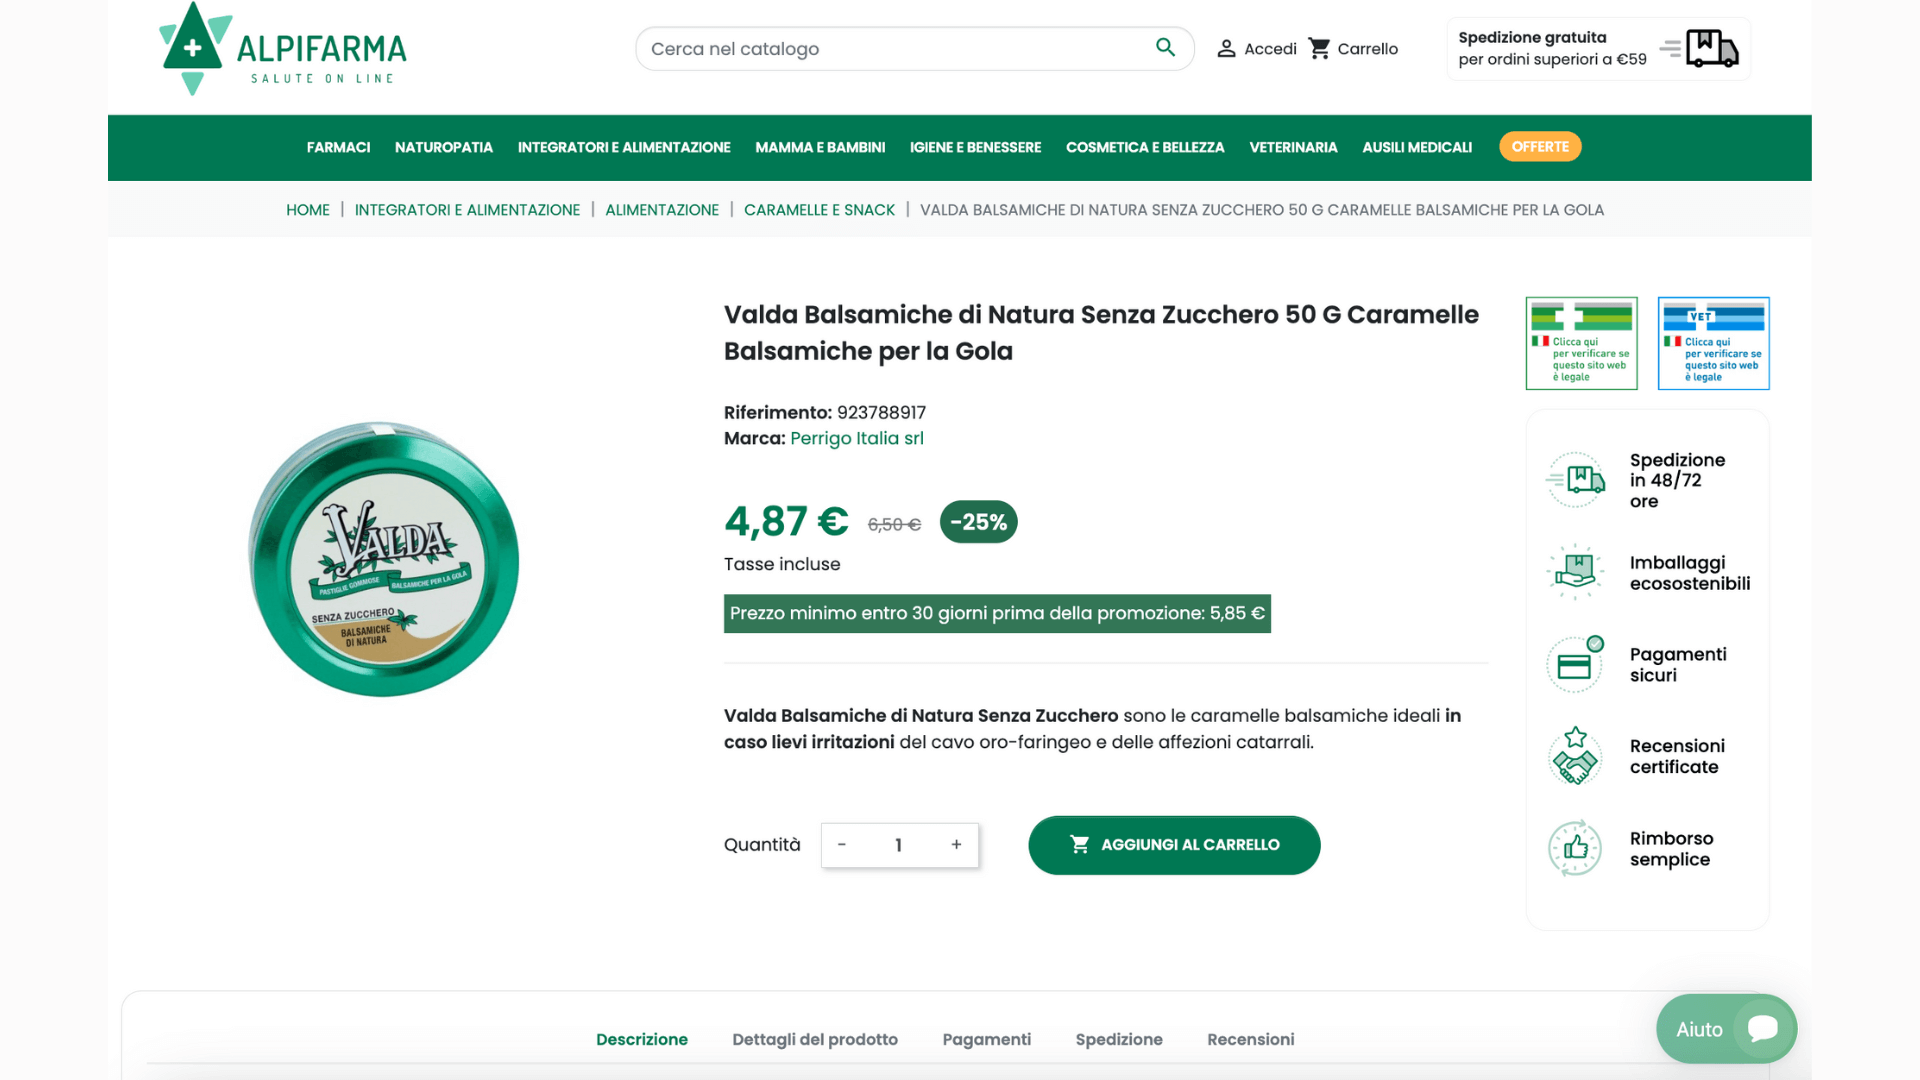Open the Perrigo Italia srl brand link
Screen dimensions: 1920x1080
pyautogui.click(x=857, y=438)
